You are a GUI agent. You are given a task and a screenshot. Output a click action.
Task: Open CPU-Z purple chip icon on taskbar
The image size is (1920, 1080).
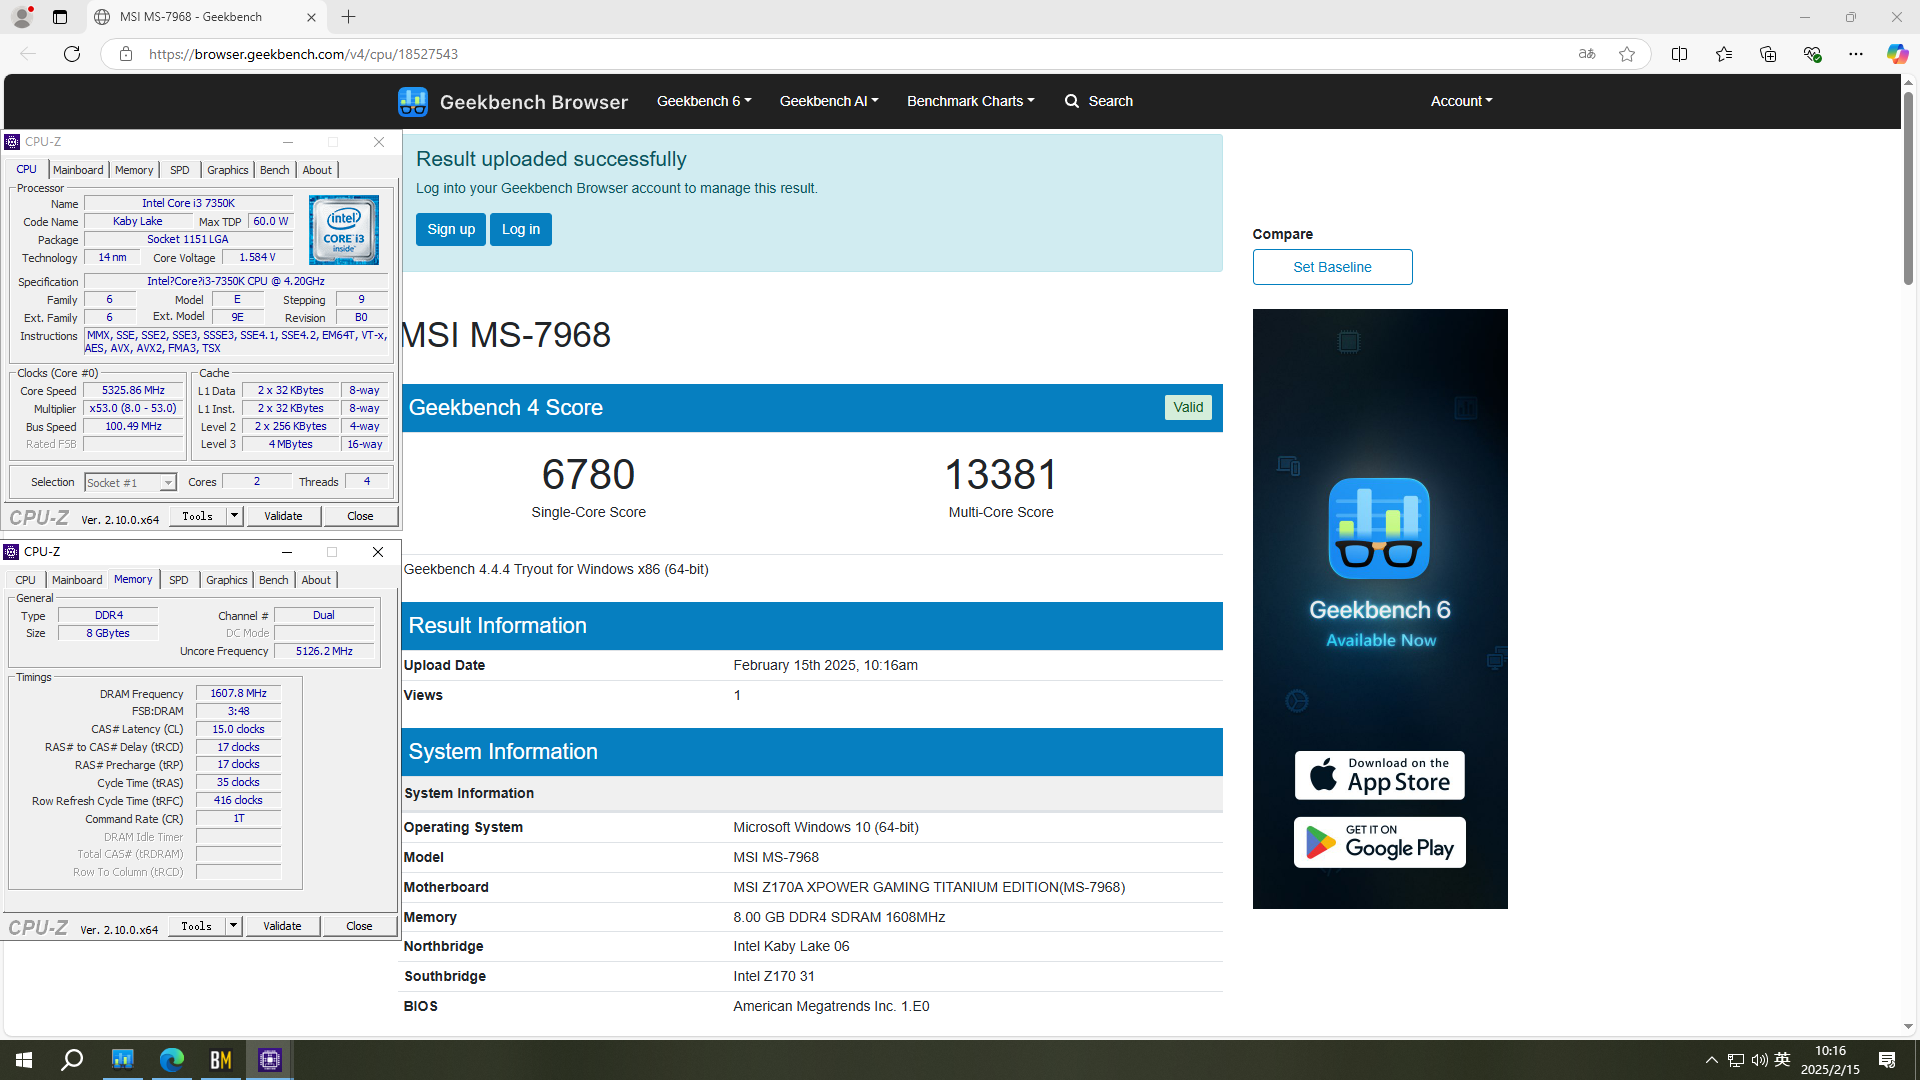270,1060
